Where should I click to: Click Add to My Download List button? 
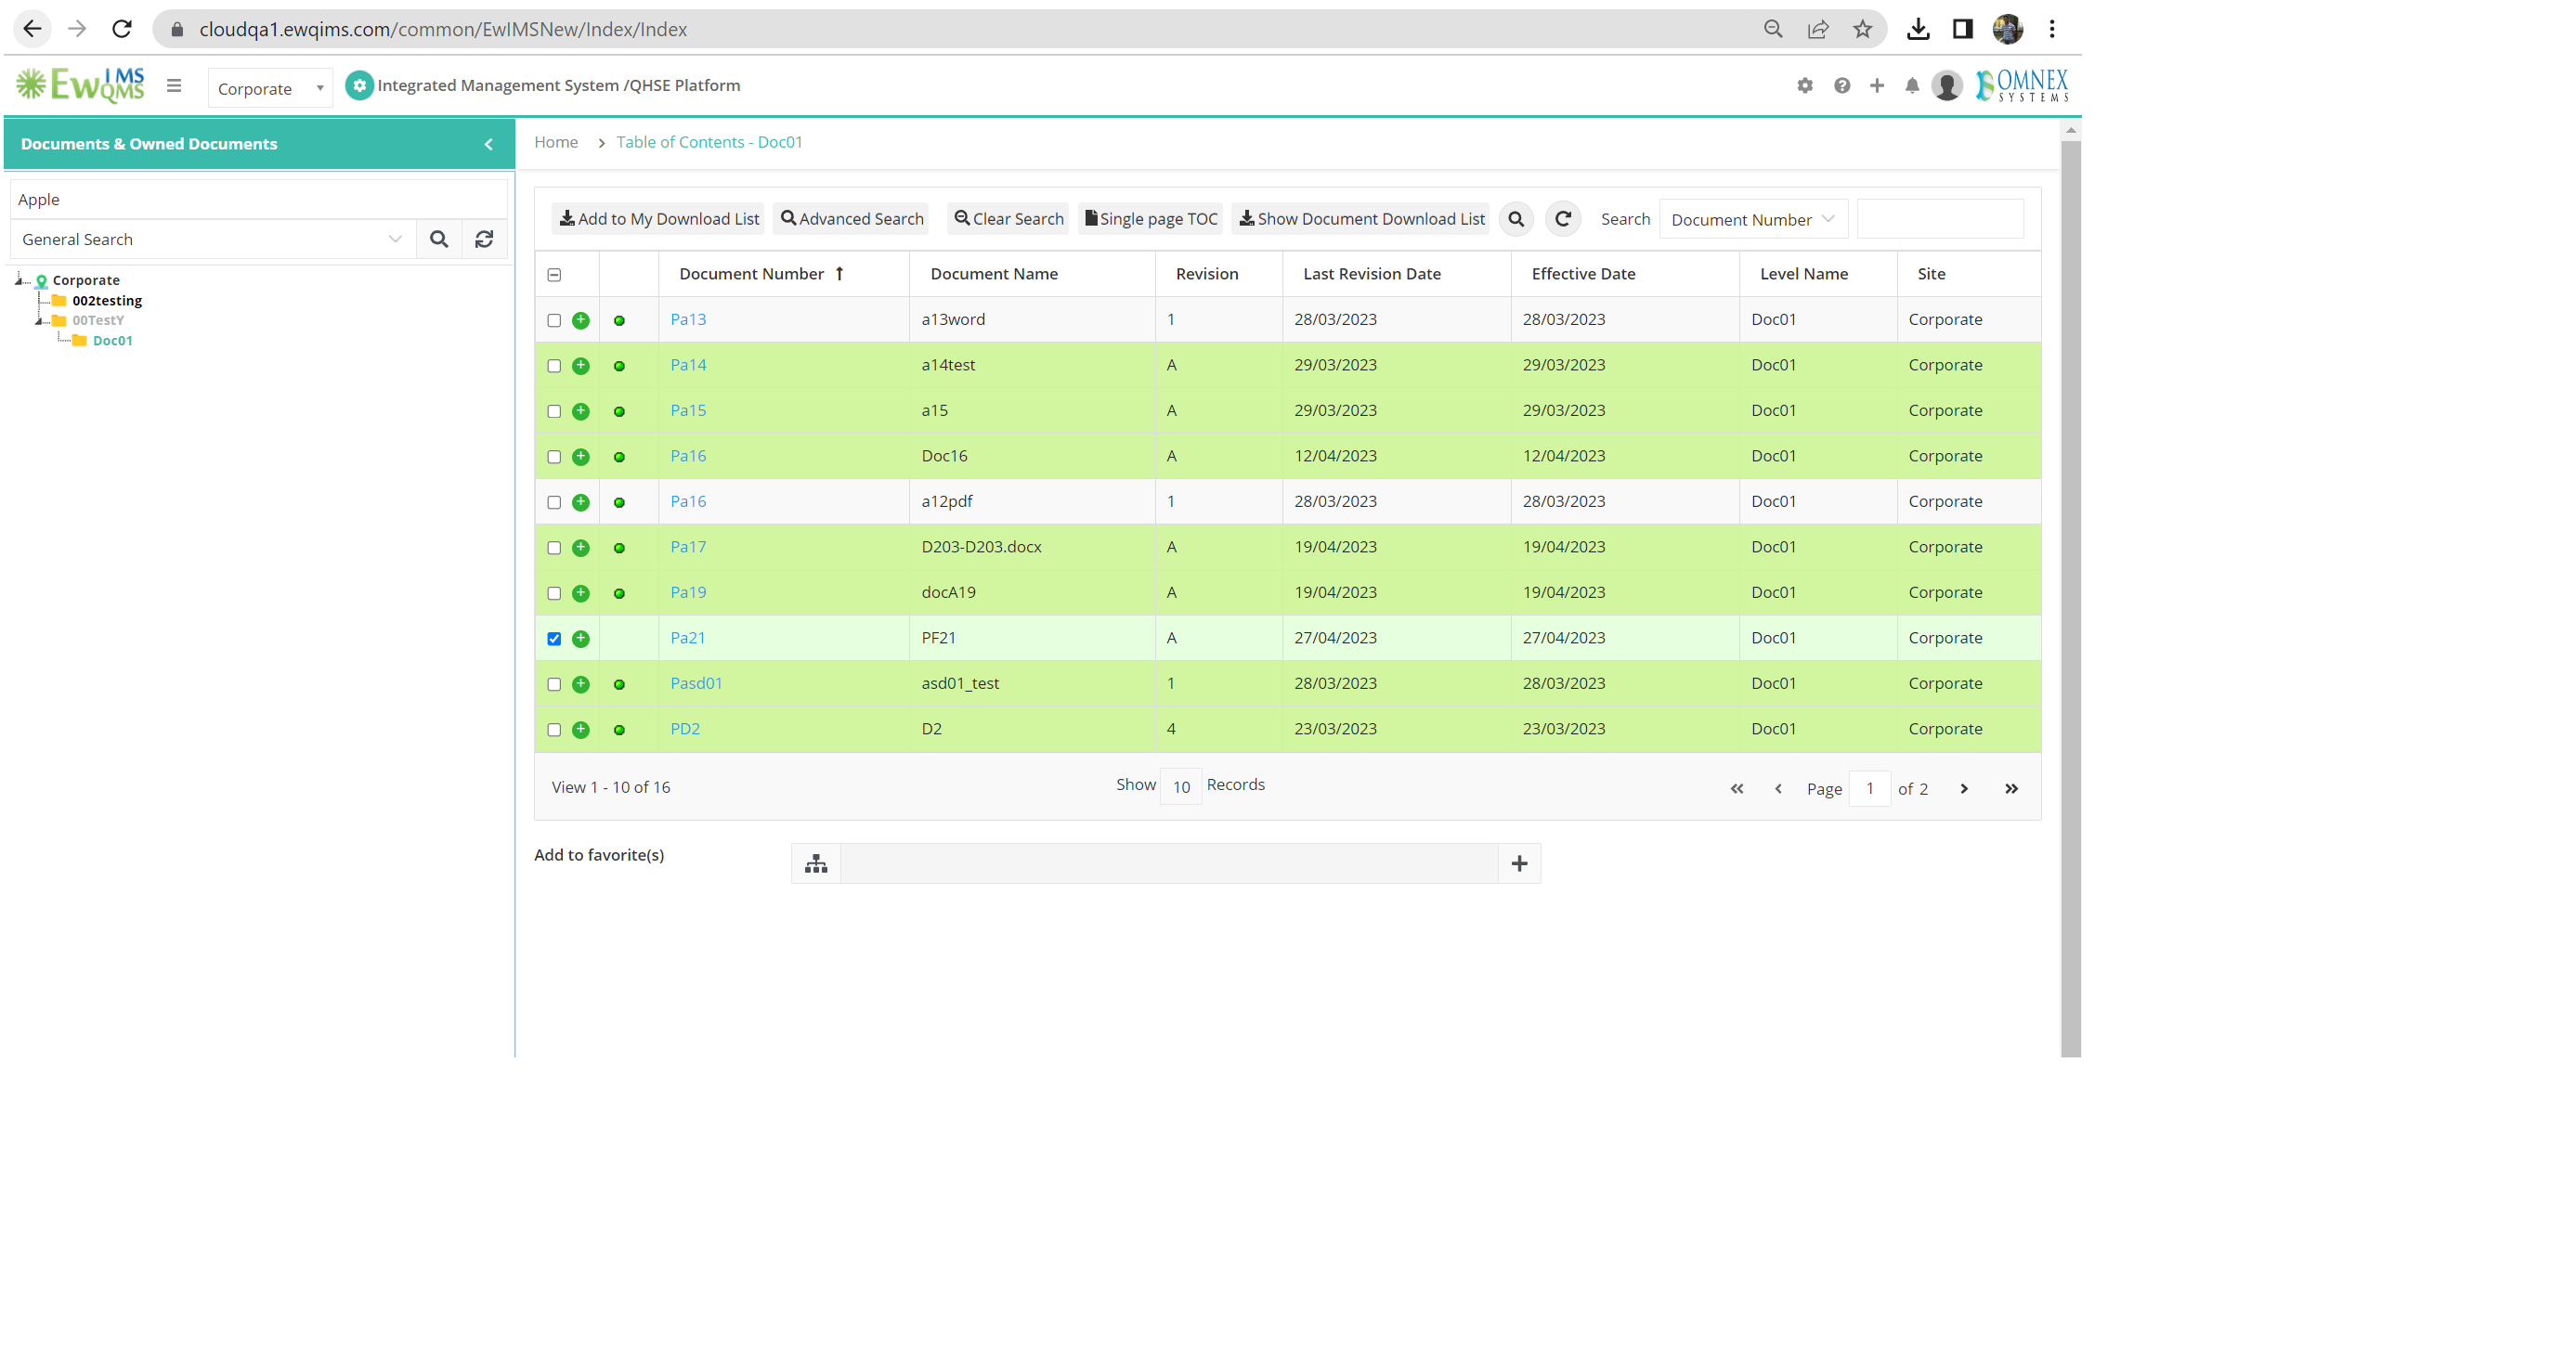click(x=658, y=219)
